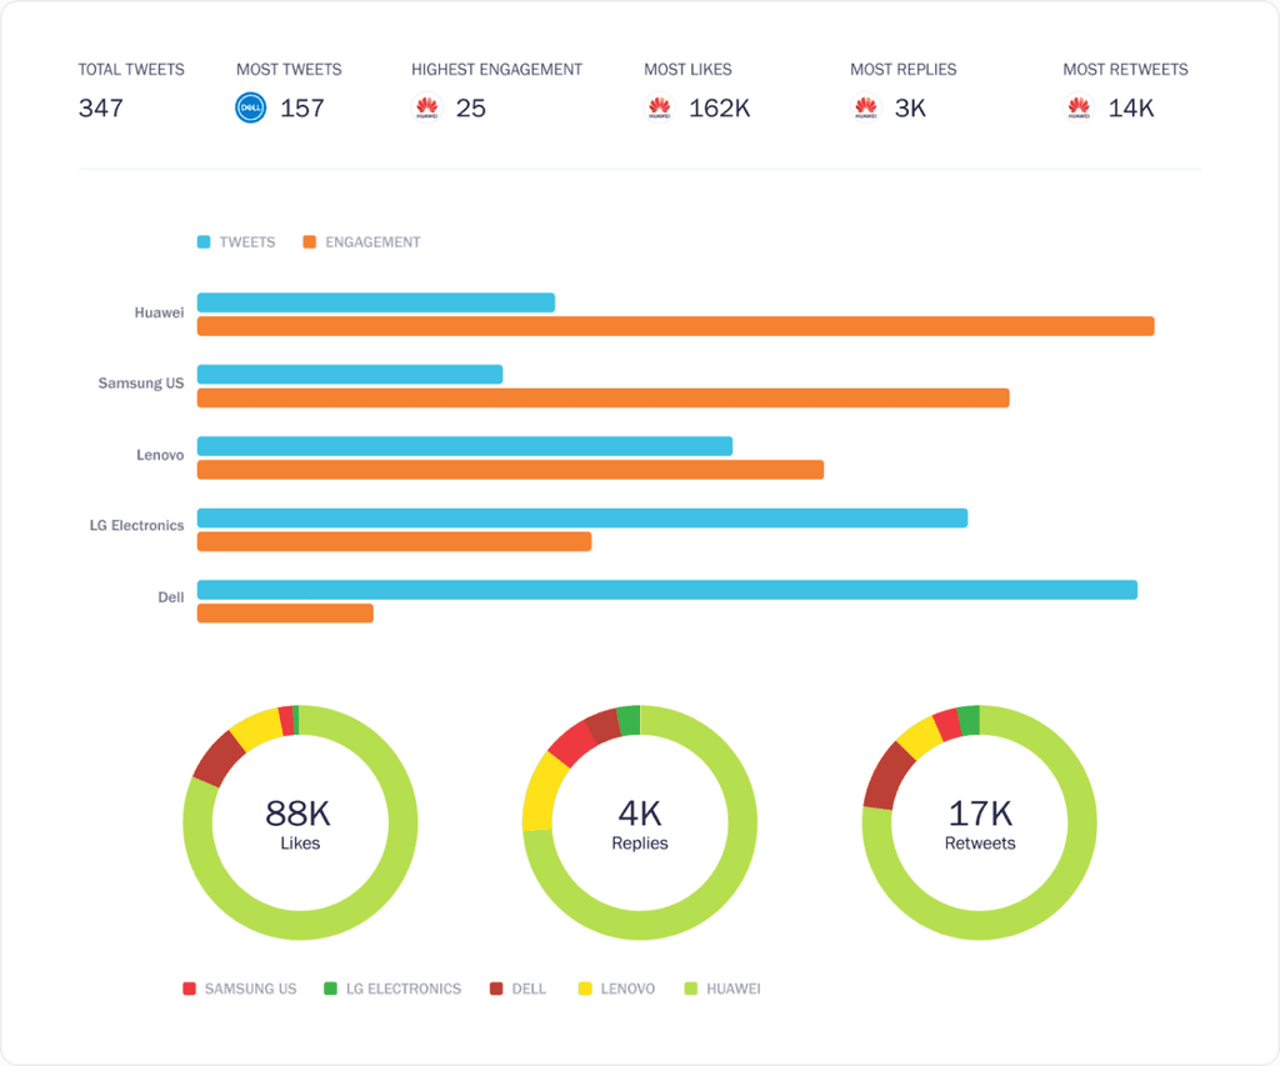Screen dimensions: 1280x1066
Task: Click the Samsung US bar chart row label
Action: point(141,383)
